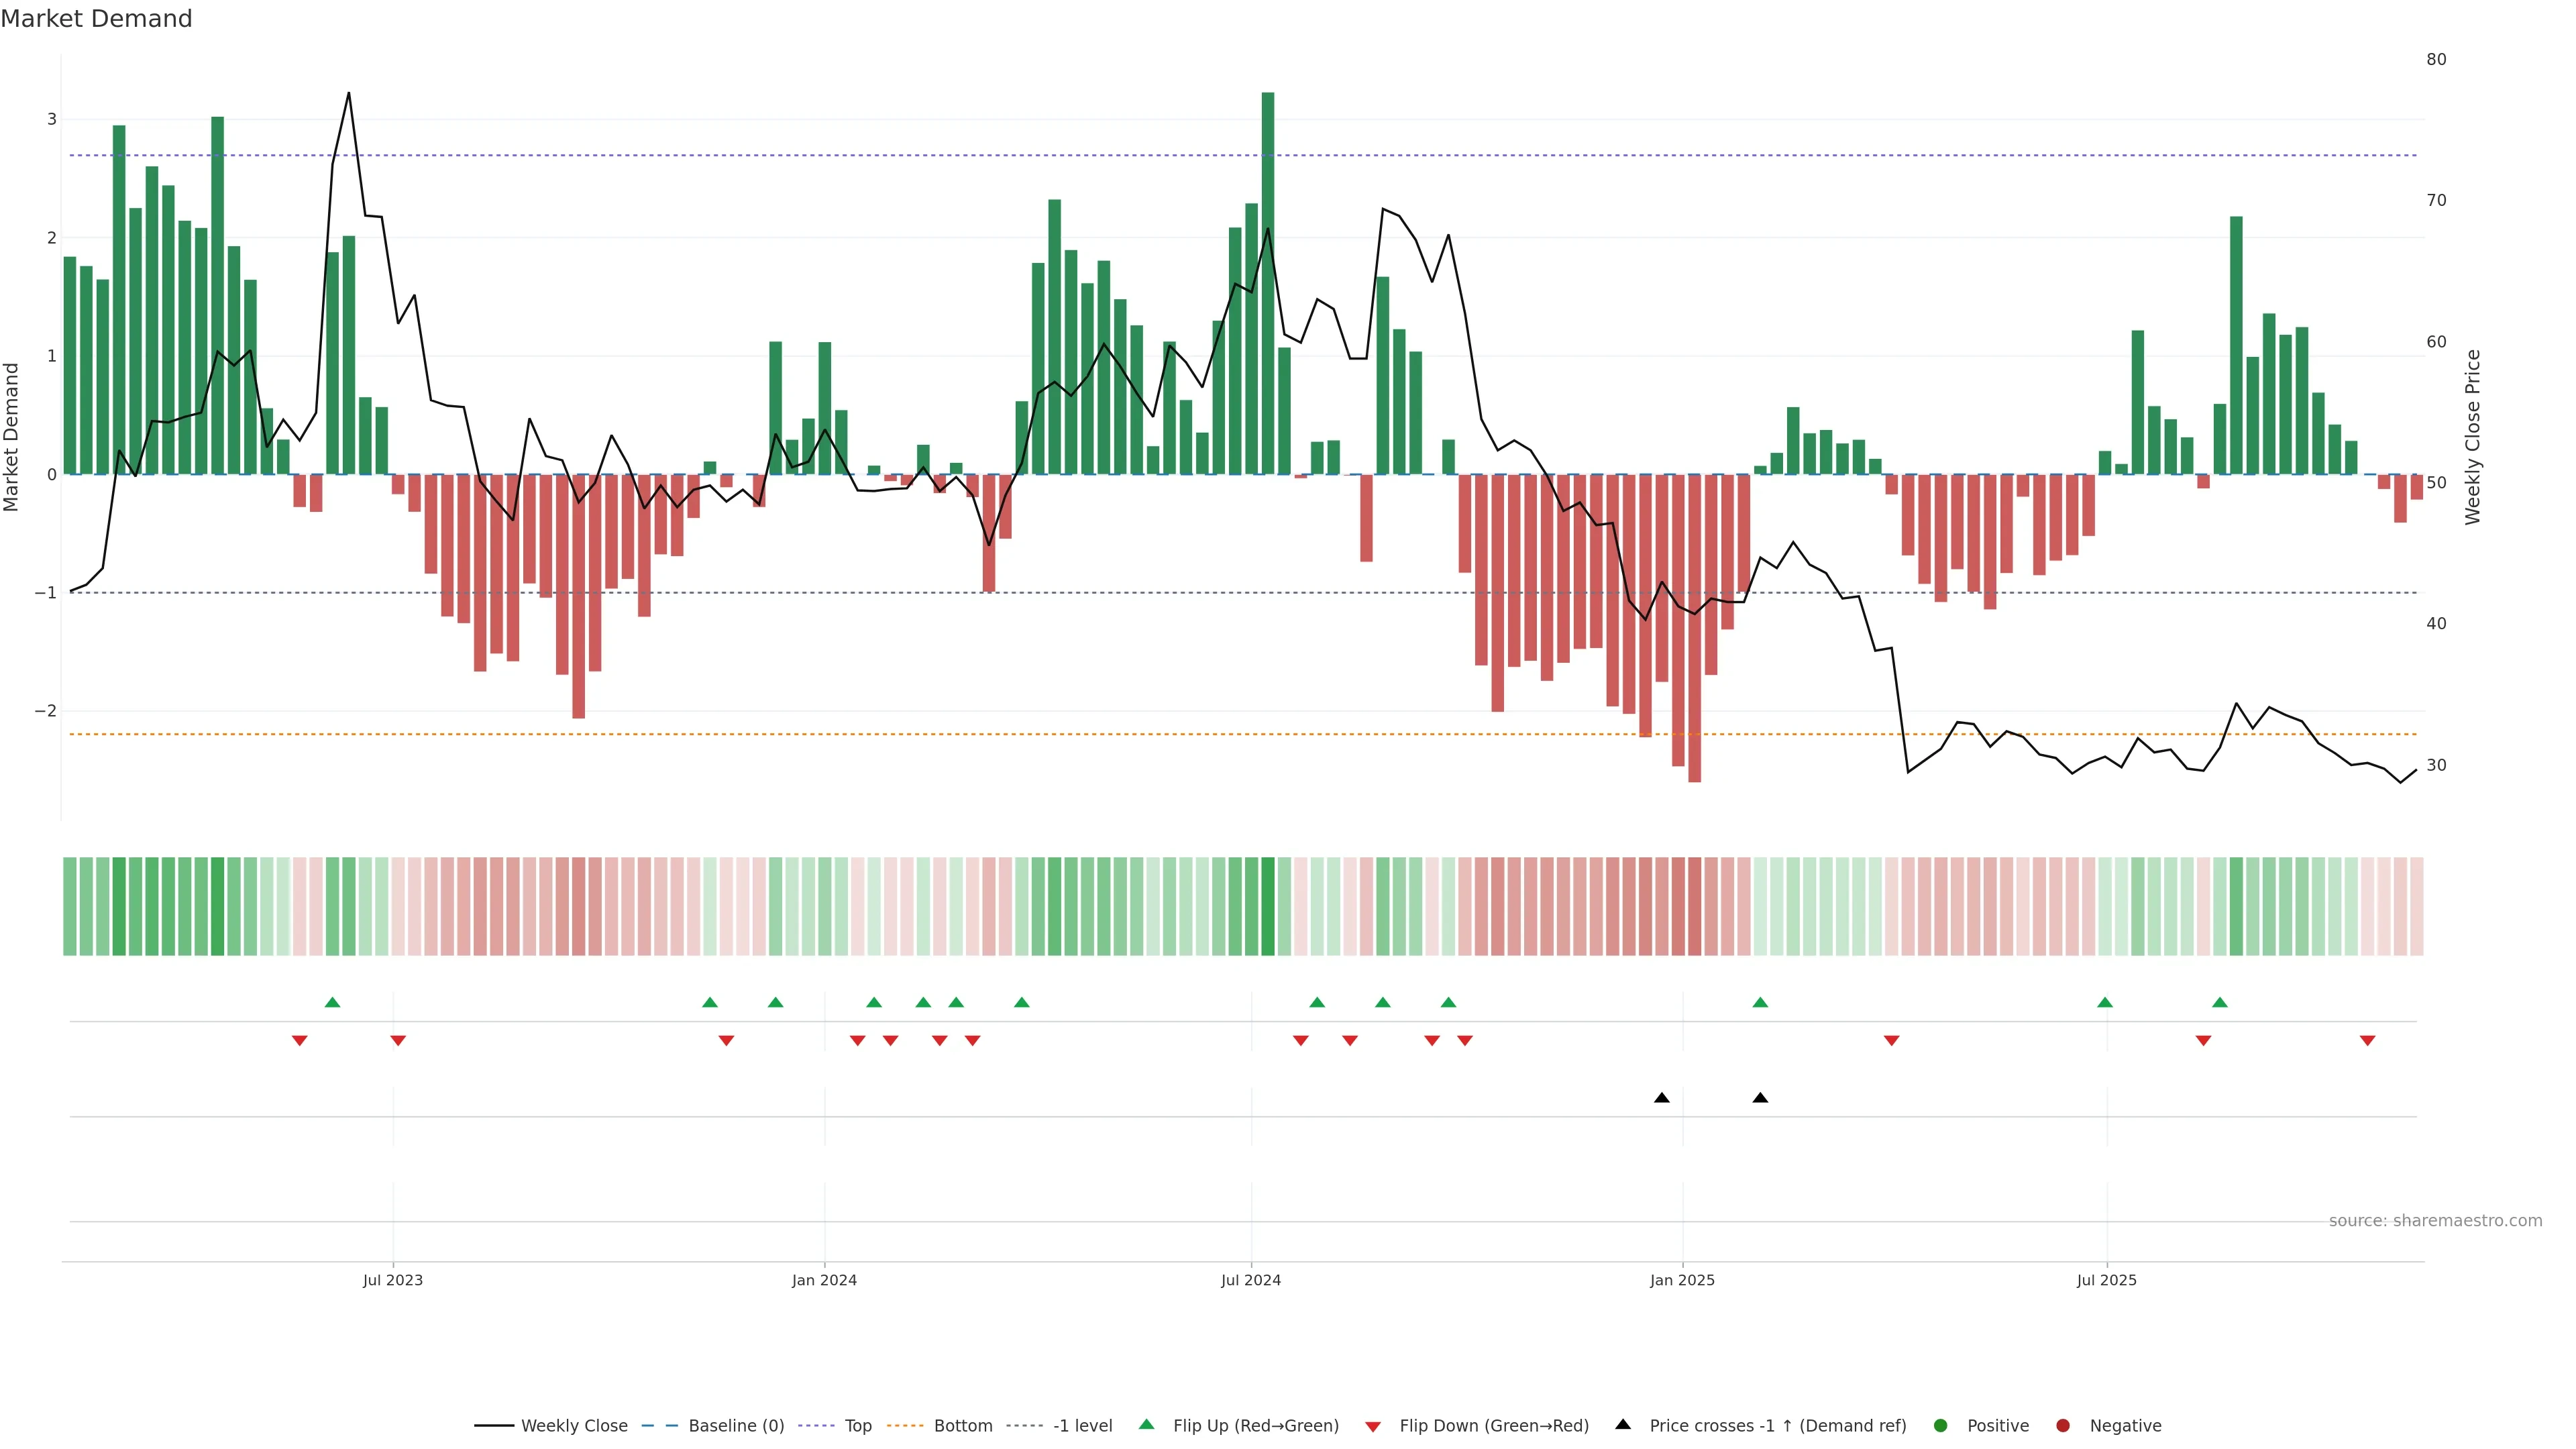Click the leftmost green flip-up triangle marker
Image resolution: width=2576 pixels, height=1449 pixels.
332,1002
